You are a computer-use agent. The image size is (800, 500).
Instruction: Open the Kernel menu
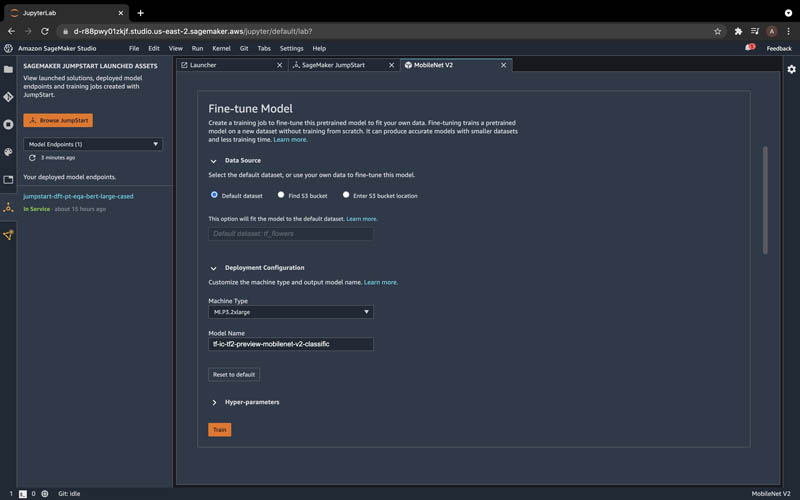(x=221, y=48)
